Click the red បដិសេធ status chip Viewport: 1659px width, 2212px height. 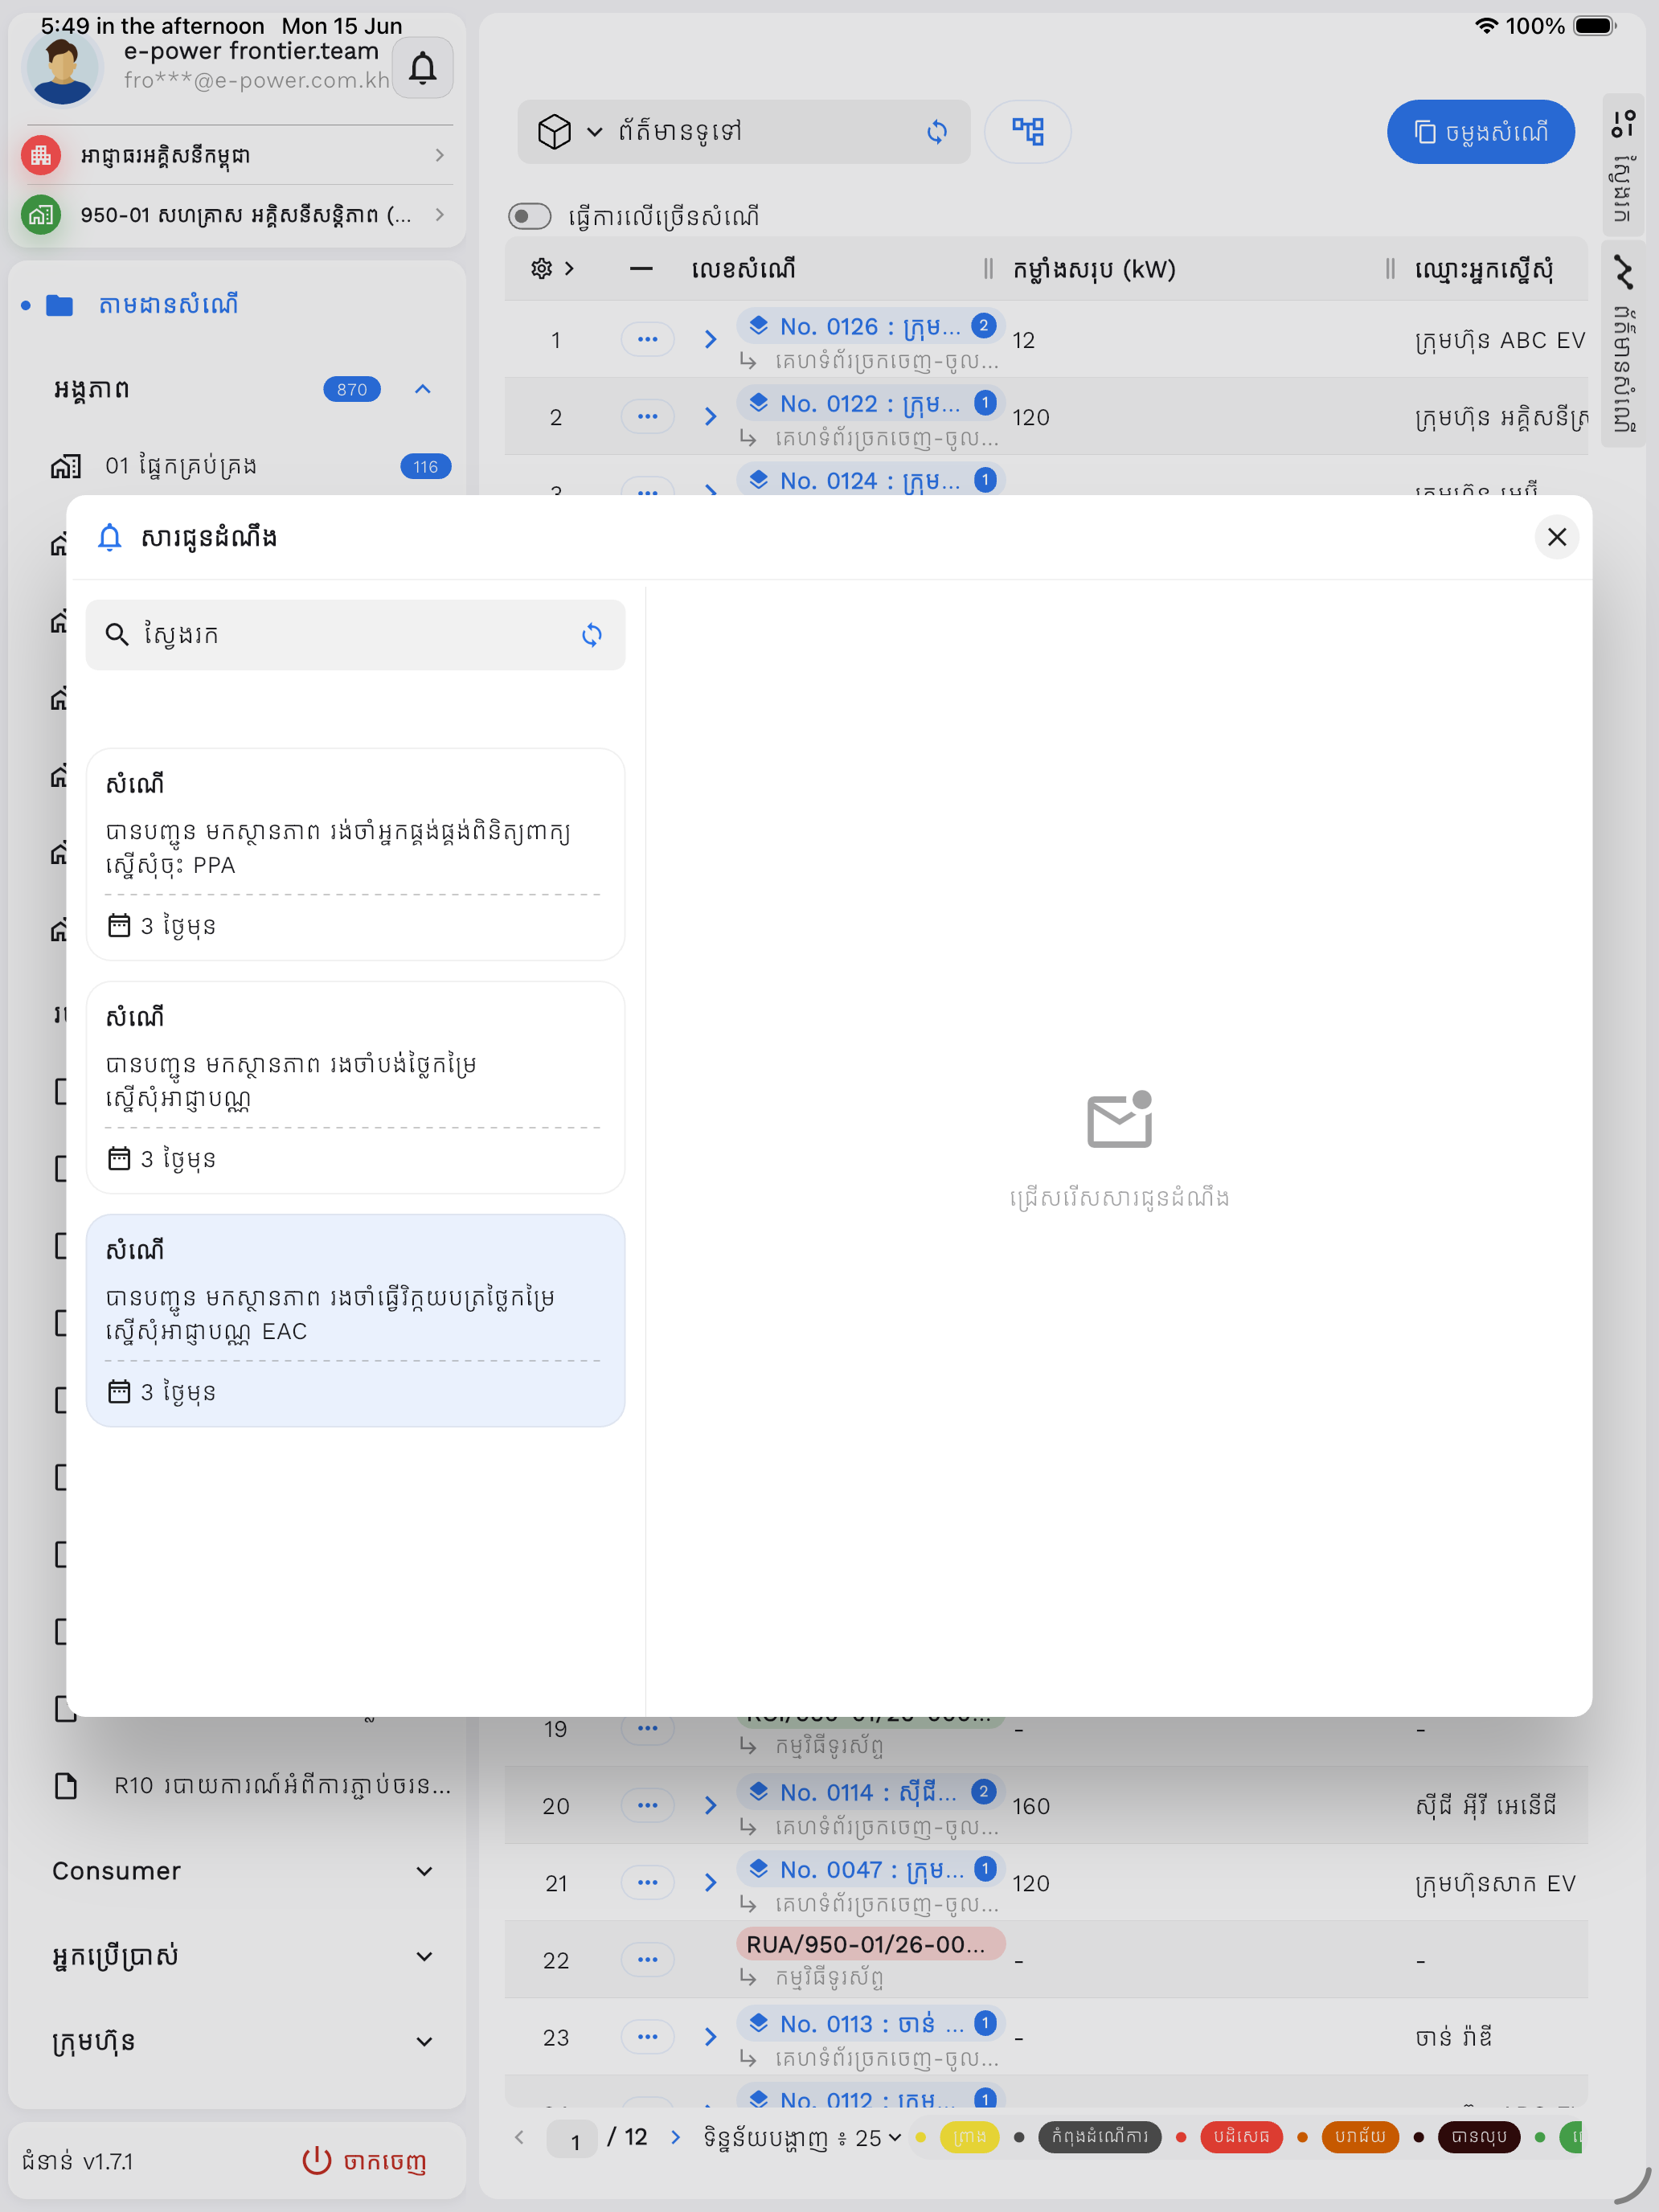pyautogui.click(x=1241, y=2137)
